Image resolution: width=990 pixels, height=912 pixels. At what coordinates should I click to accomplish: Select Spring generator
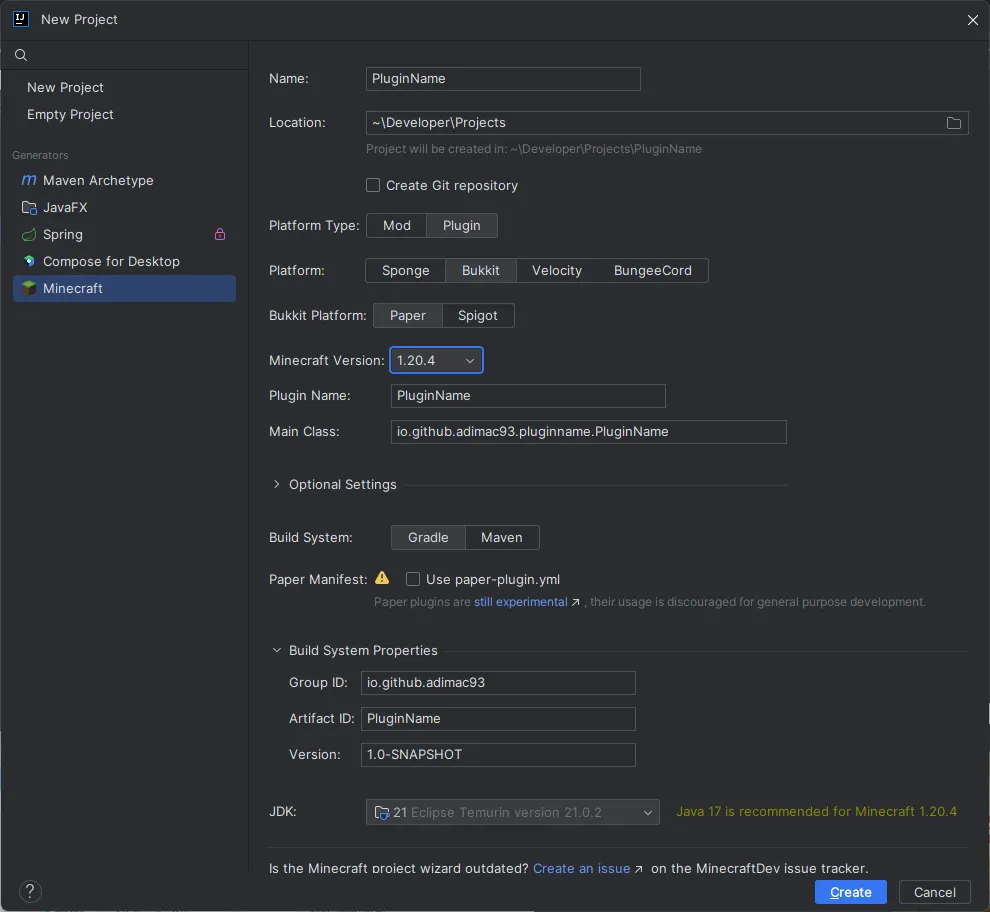point(124,234)
